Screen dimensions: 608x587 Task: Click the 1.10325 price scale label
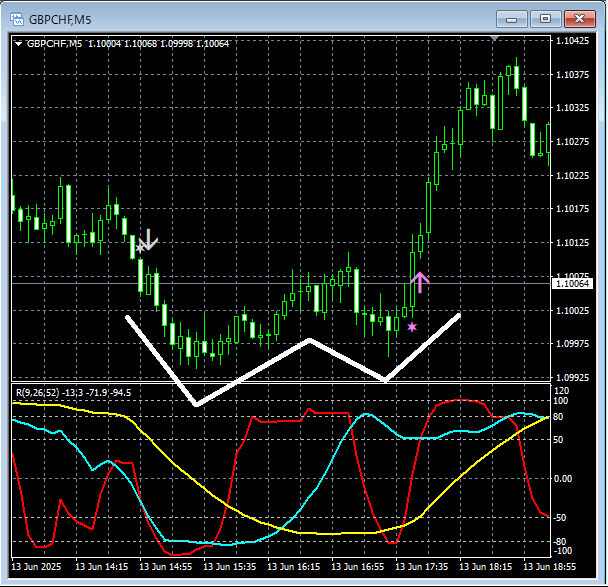(572, 107)
